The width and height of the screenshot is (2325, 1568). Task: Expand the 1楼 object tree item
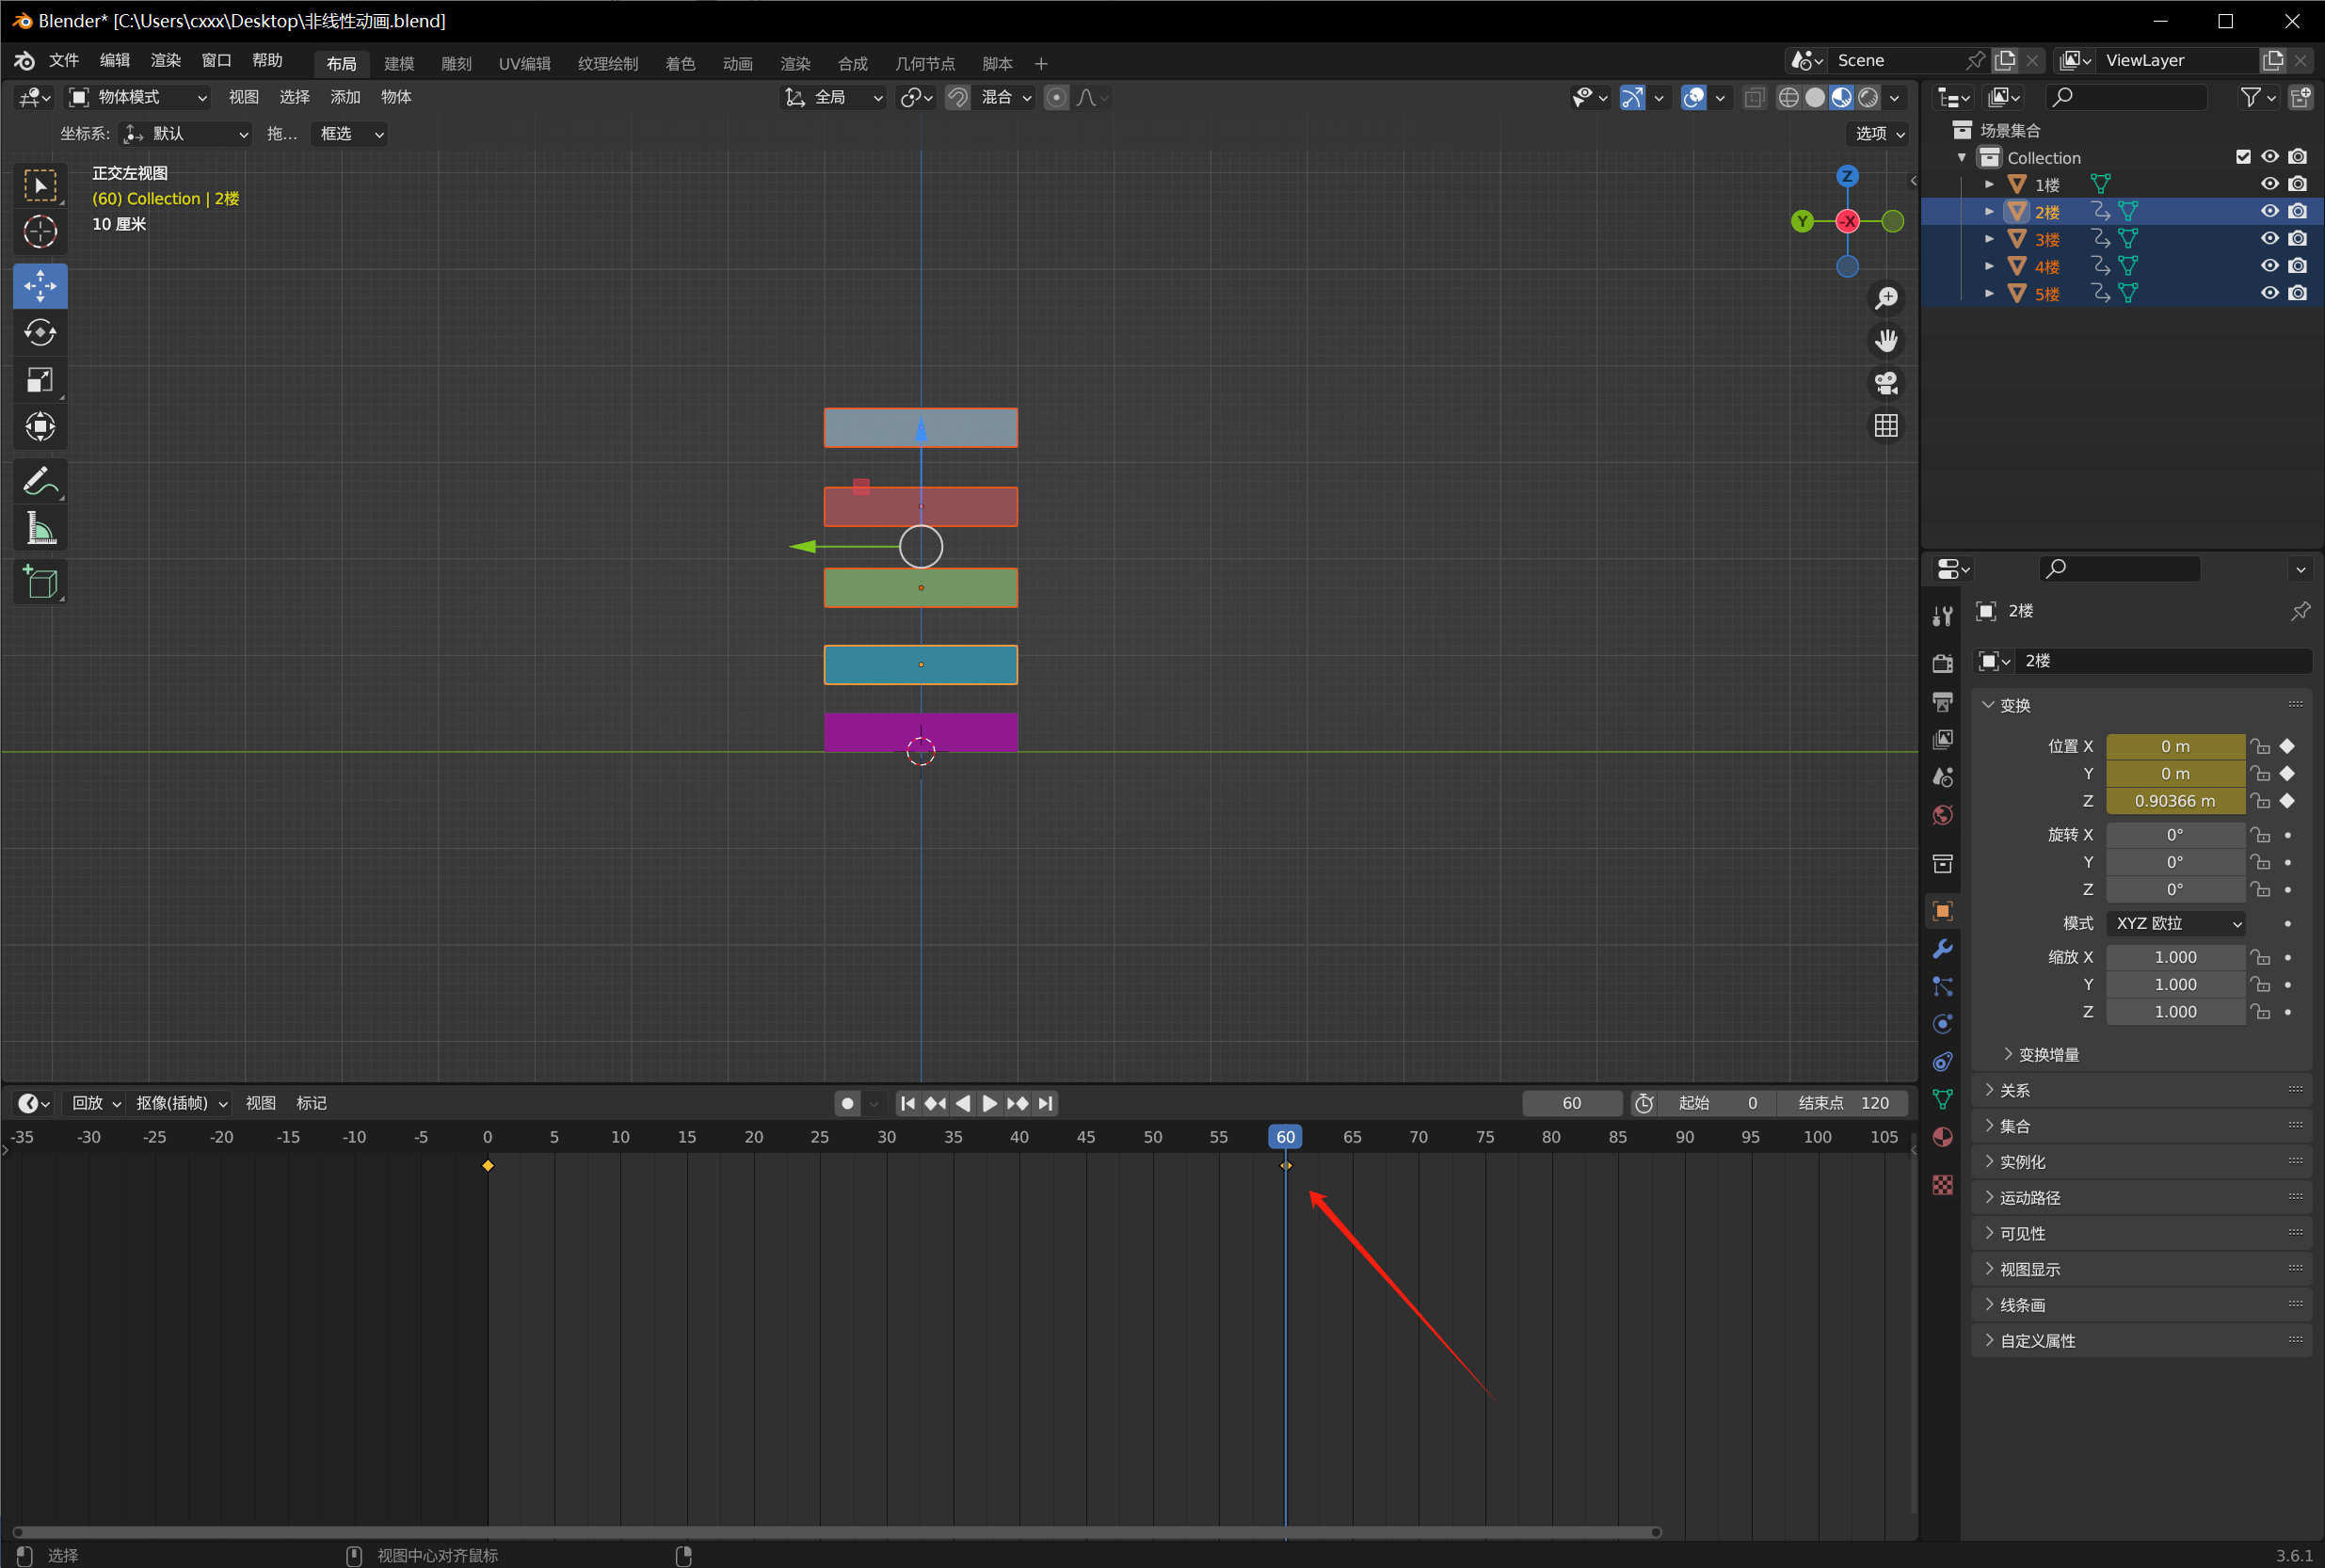click(x=1989, y=185)
